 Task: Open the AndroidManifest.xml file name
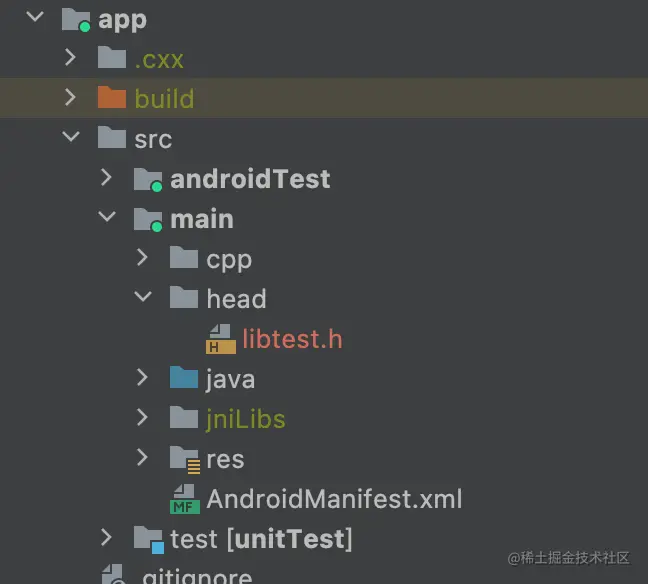click(334, 499)
